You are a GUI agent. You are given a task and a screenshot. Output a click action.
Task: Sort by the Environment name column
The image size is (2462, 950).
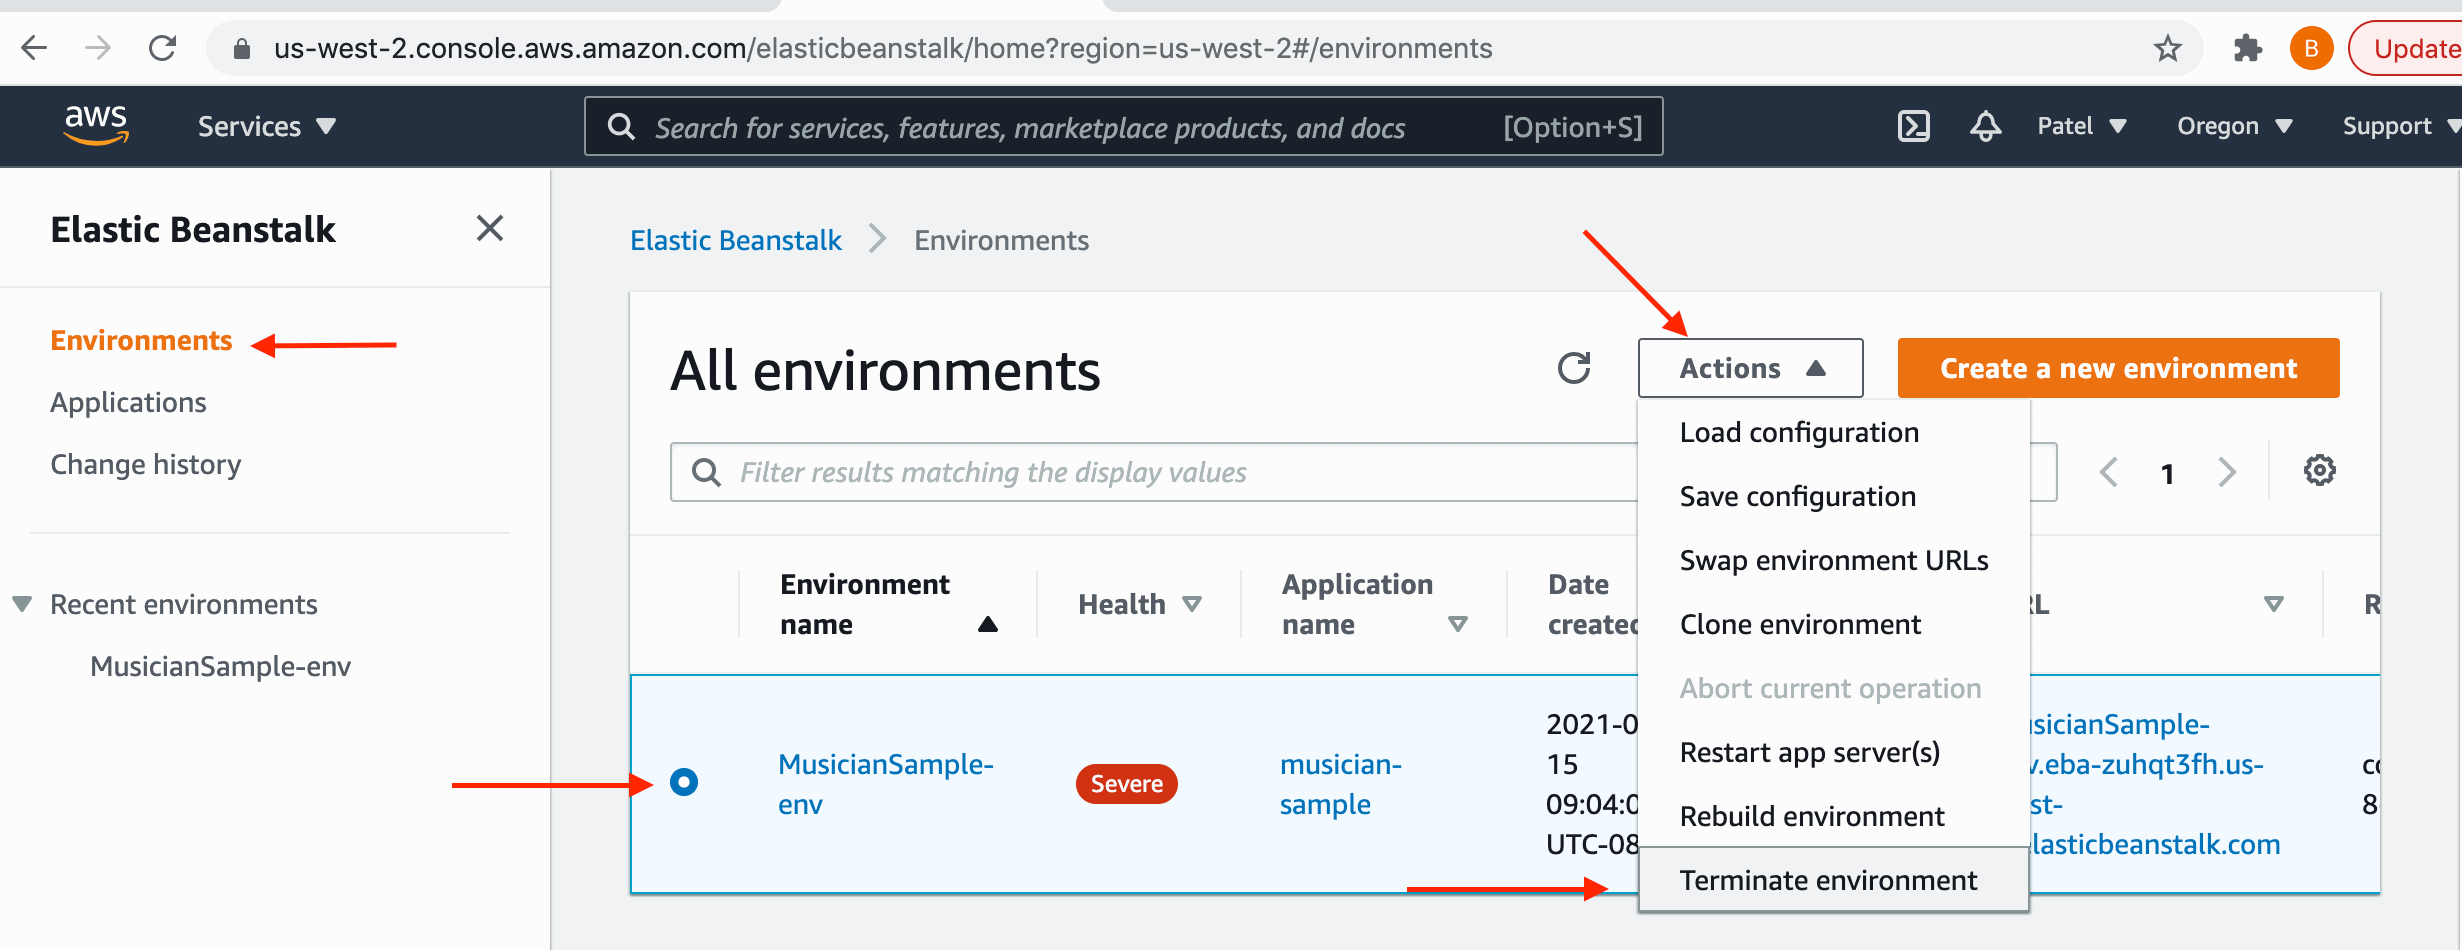click(x=888, y=604)
